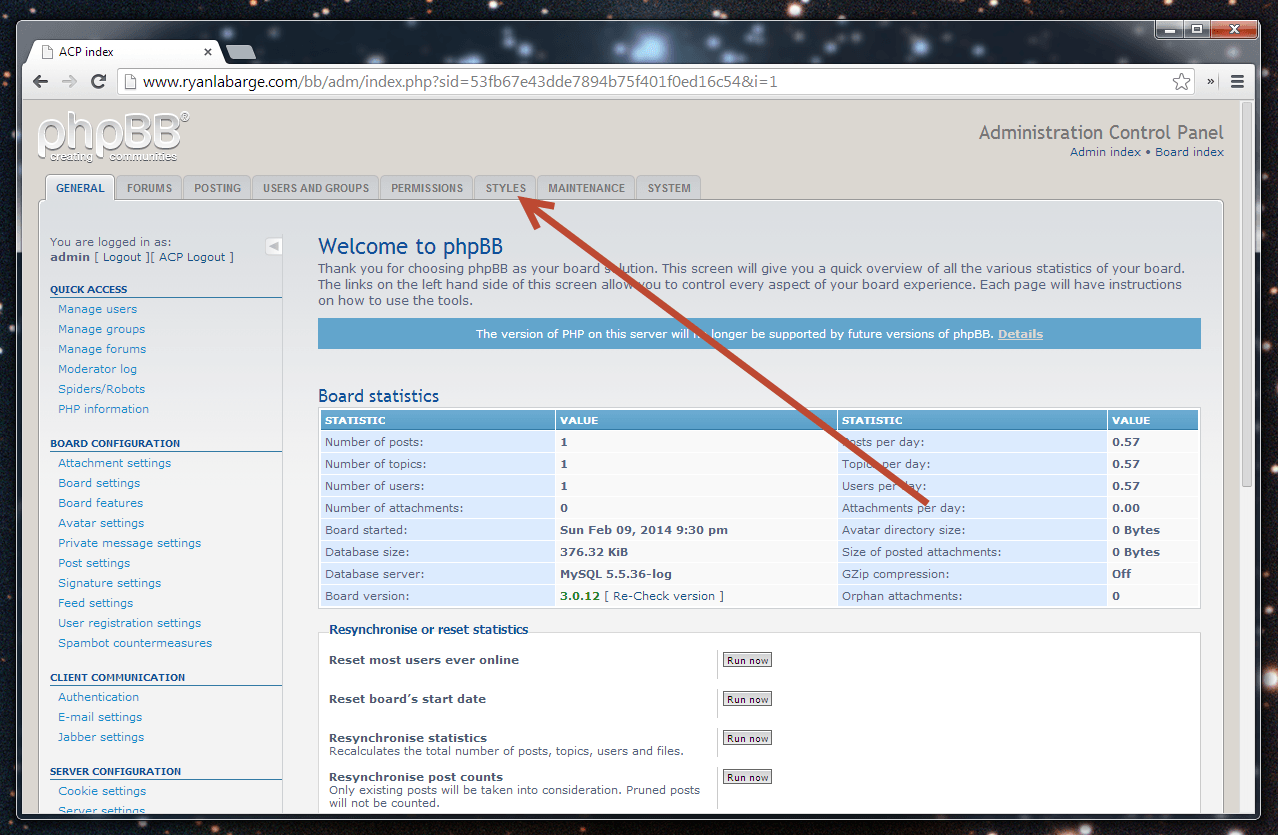The width and height of the screenshot is (1278, 835).
Task: Go to the Users and Groups tab
Action: tap(316, 188)
